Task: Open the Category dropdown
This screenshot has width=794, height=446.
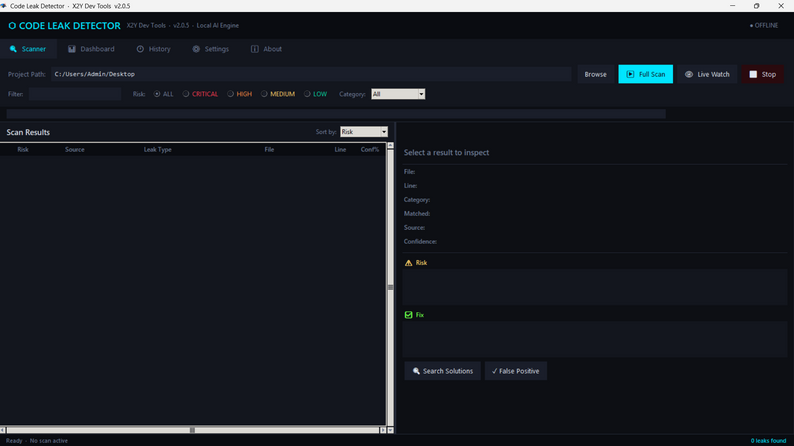Action: [398, 94]
